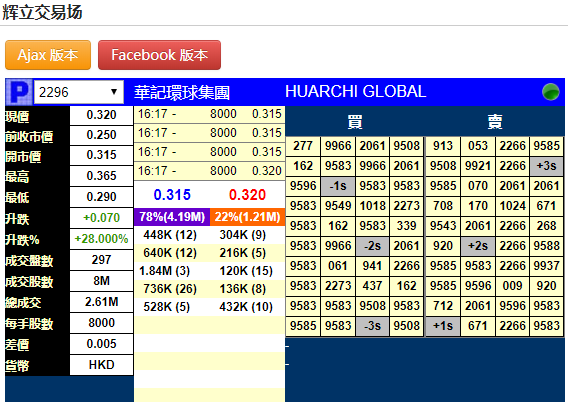Click the purple 78%(4.19M) buy ratio bar
Viewport: 568px width, 405px height.
[x=172, y=217]
